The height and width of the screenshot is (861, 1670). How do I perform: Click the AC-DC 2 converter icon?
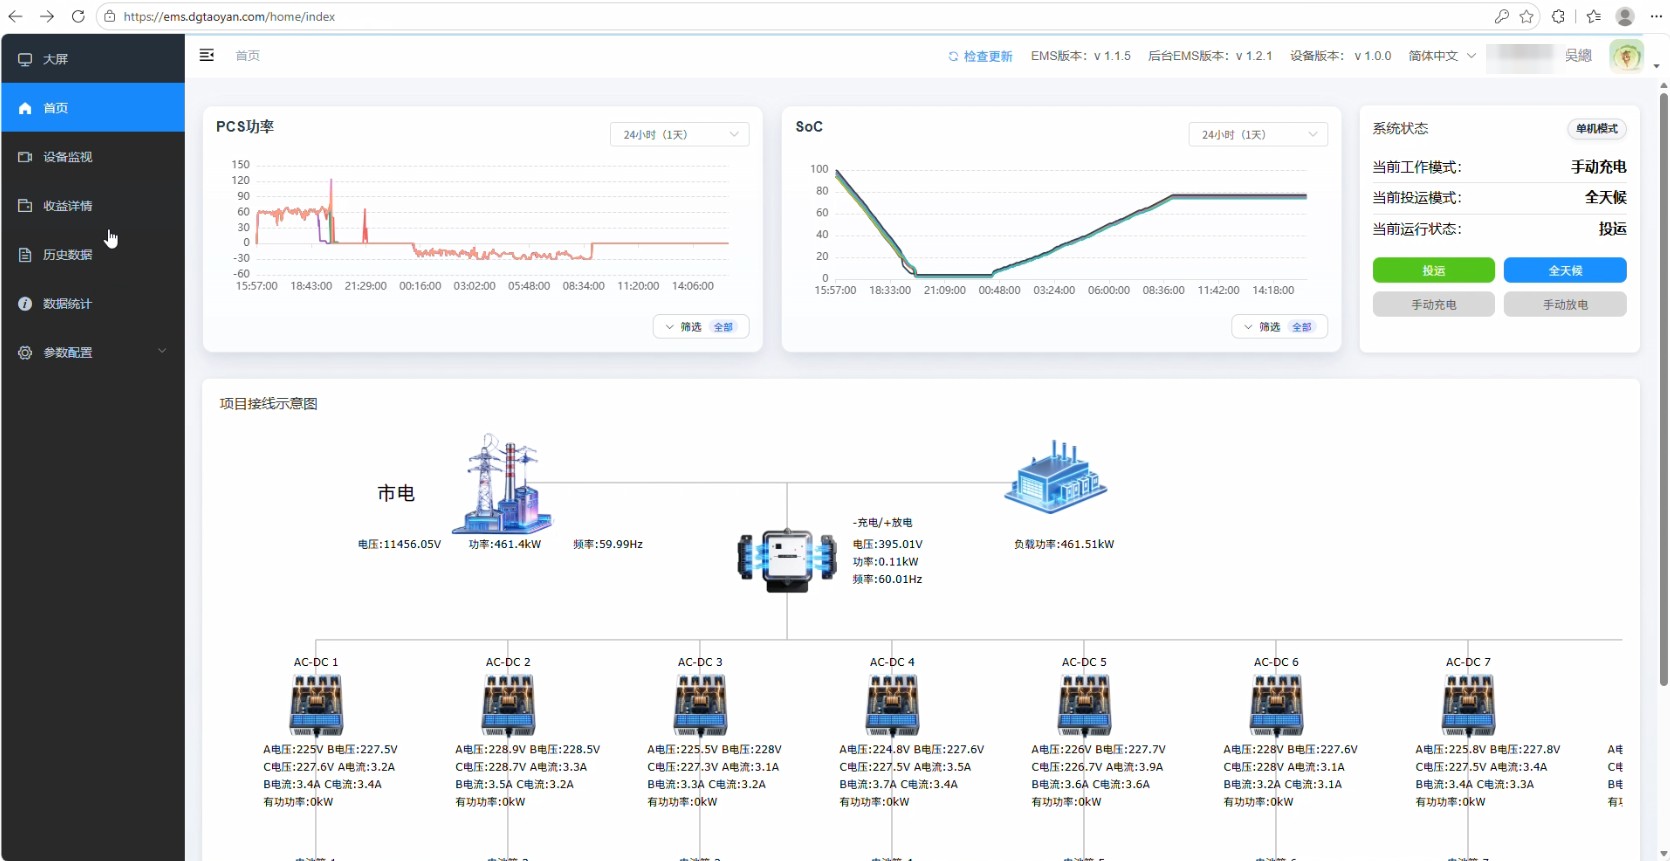508,705
